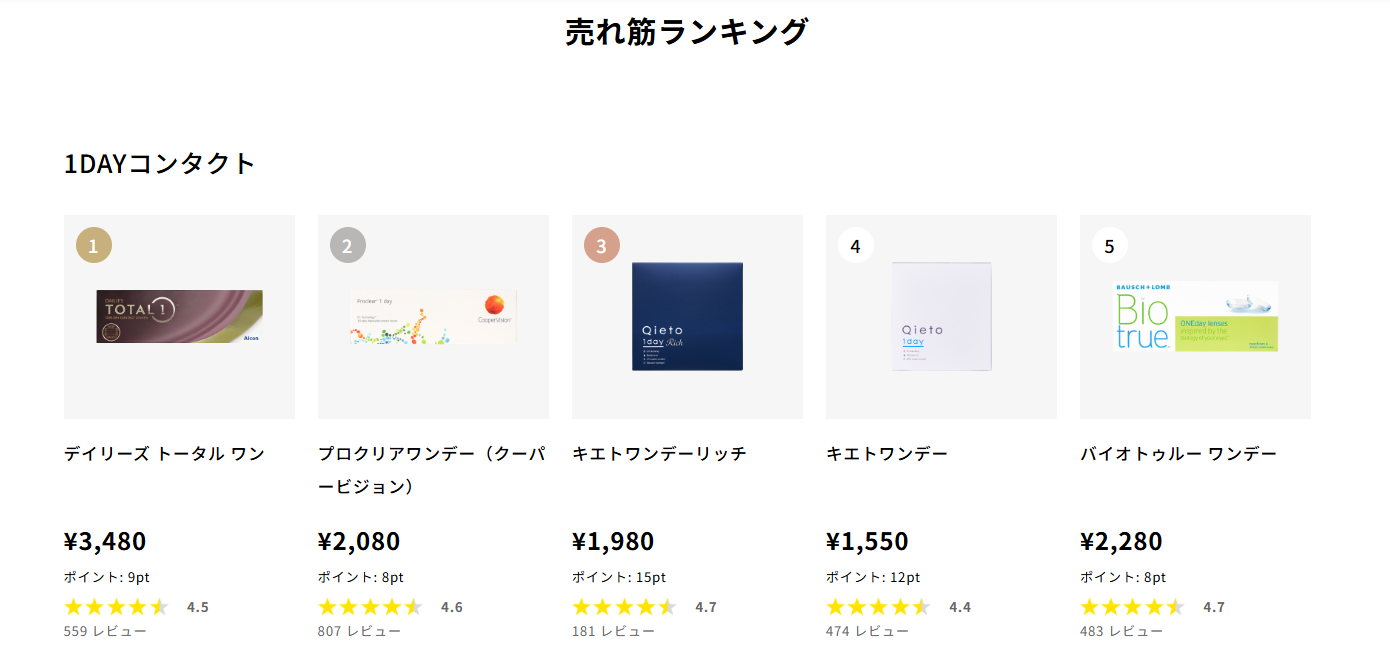The height and width of the screenshot is (662, 1390).
Task: Open キエトワンデーリッチ product link
Action: [659, 454]
